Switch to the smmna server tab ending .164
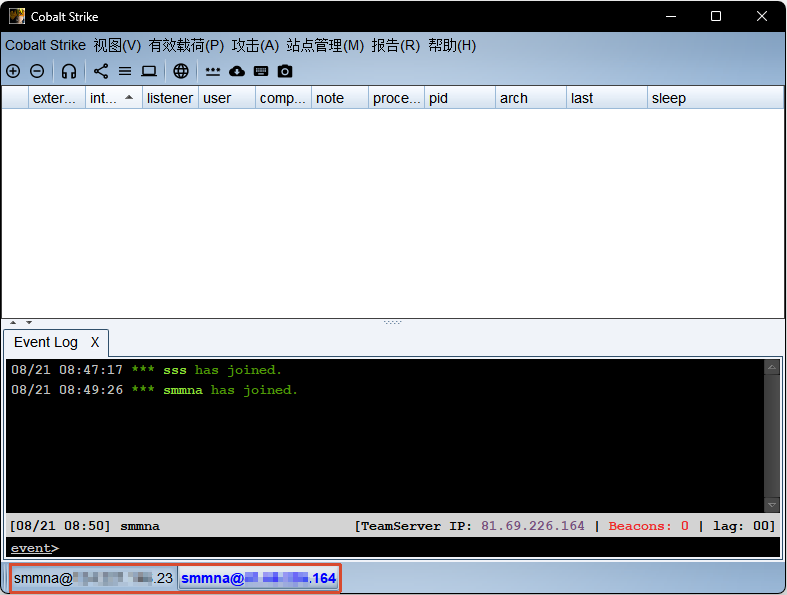Viewport: 787px width, 595px height. click(x=258, y=578)
